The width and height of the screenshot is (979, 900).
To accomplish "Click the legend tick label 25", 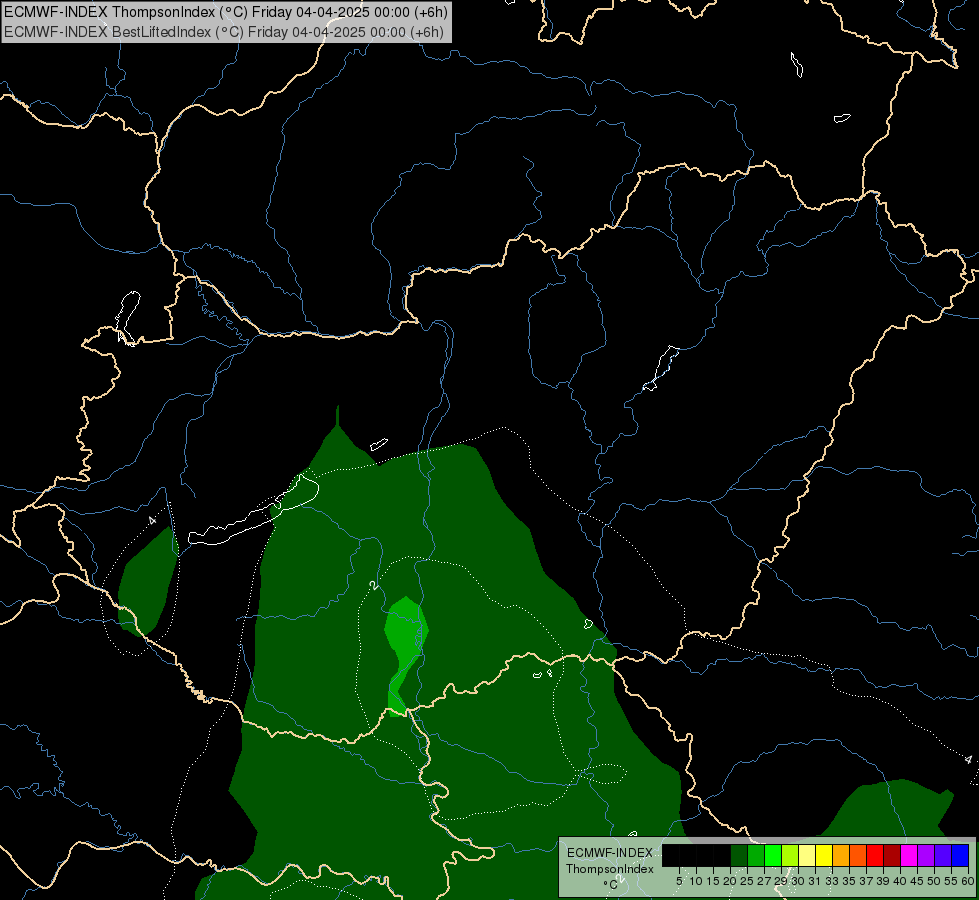I will [x=747, y=881].
